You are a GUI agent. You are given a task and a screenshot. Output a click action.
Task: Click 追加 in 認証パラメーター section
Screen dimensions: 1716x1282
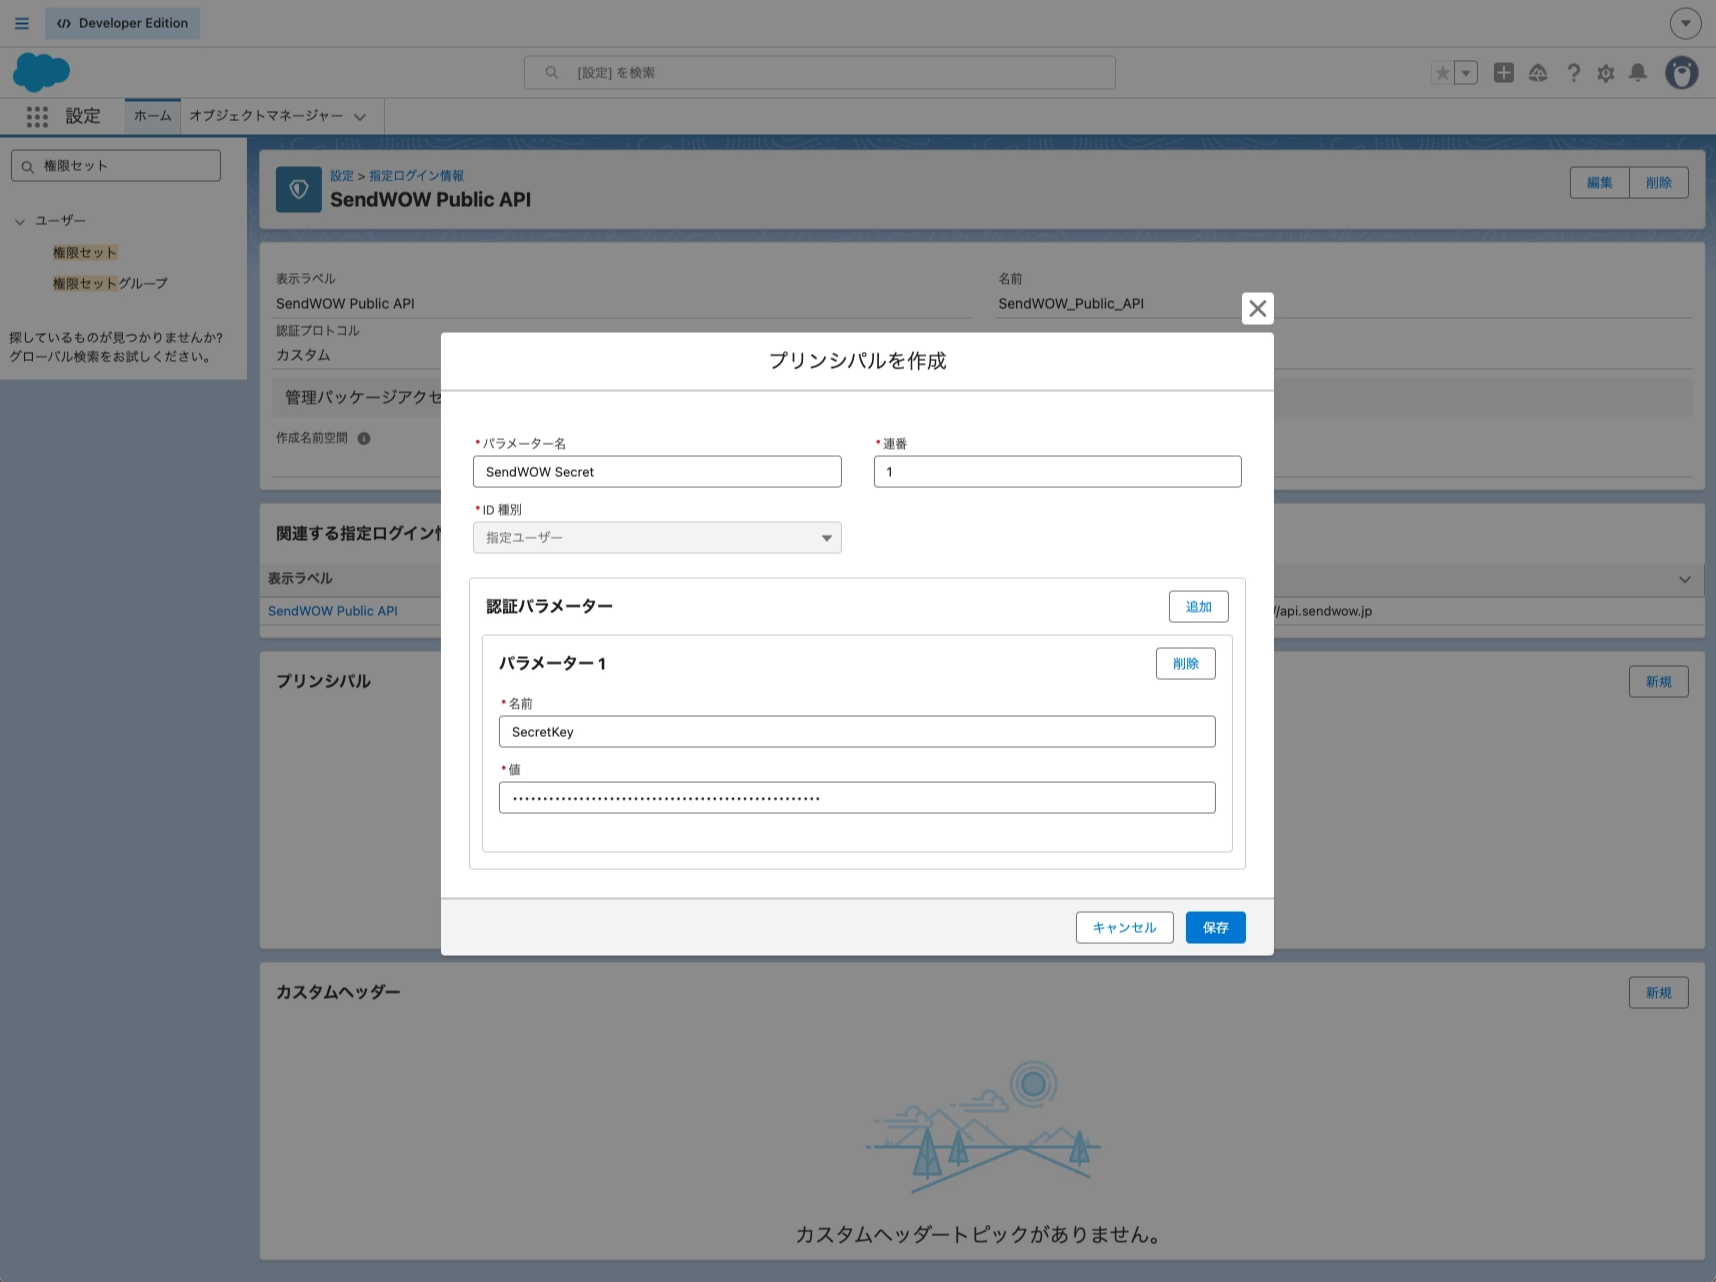coord(1199,607)
